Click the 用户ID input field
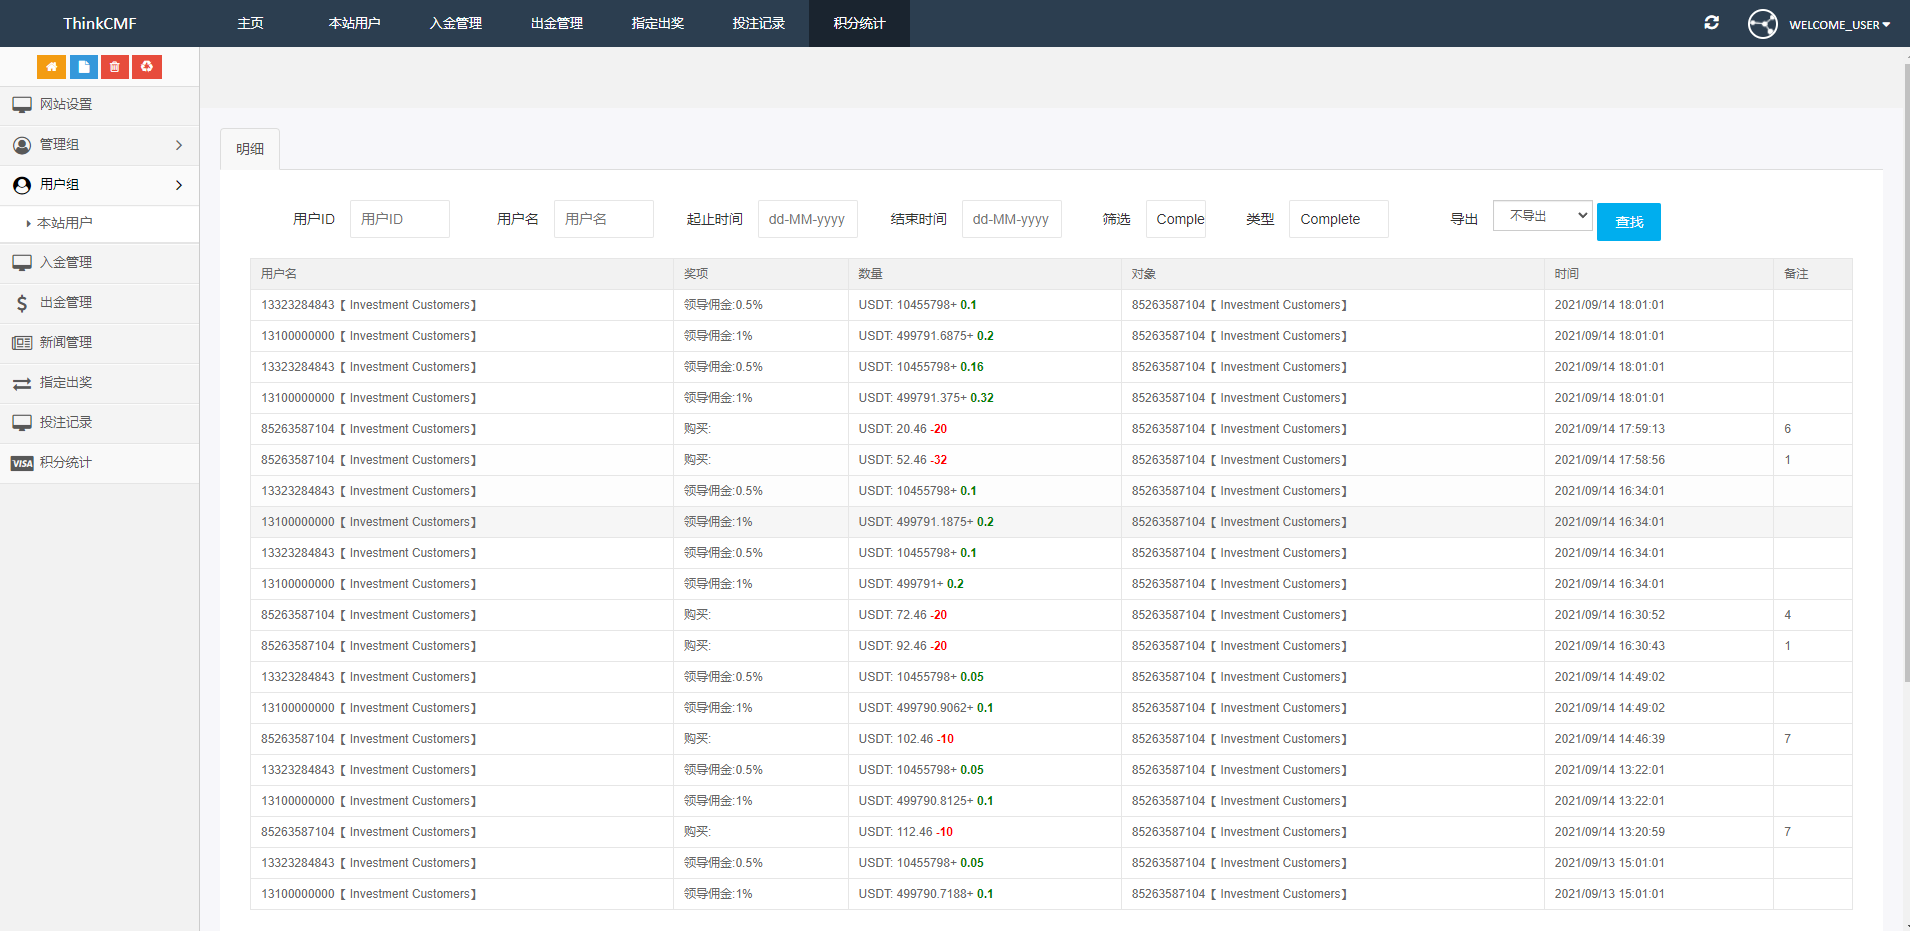This screenshot has height=931, width=1910. click(x=399, y=219)
